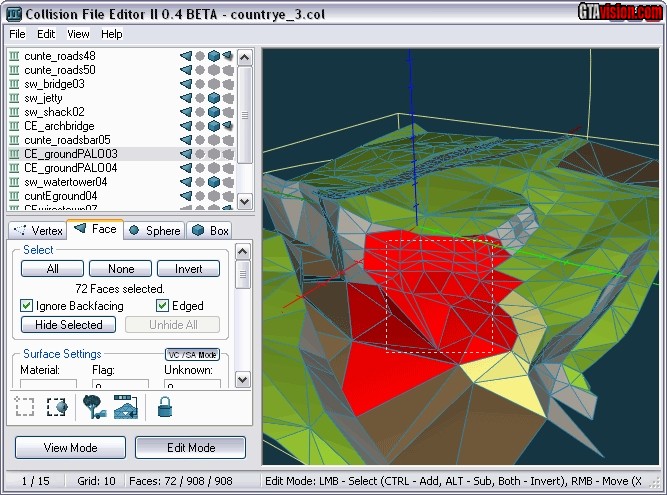This screenshot has height=495, width=667.
Task: Select the rectangle selection tool icon
Action: tap(25, 407)
